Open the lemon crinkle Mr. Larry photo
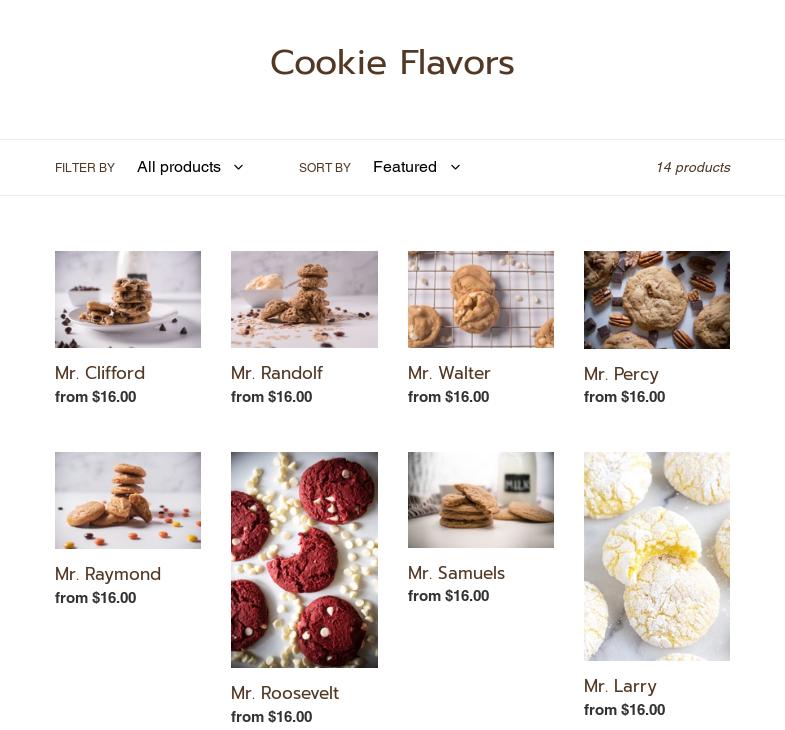 tap(657, 556)
